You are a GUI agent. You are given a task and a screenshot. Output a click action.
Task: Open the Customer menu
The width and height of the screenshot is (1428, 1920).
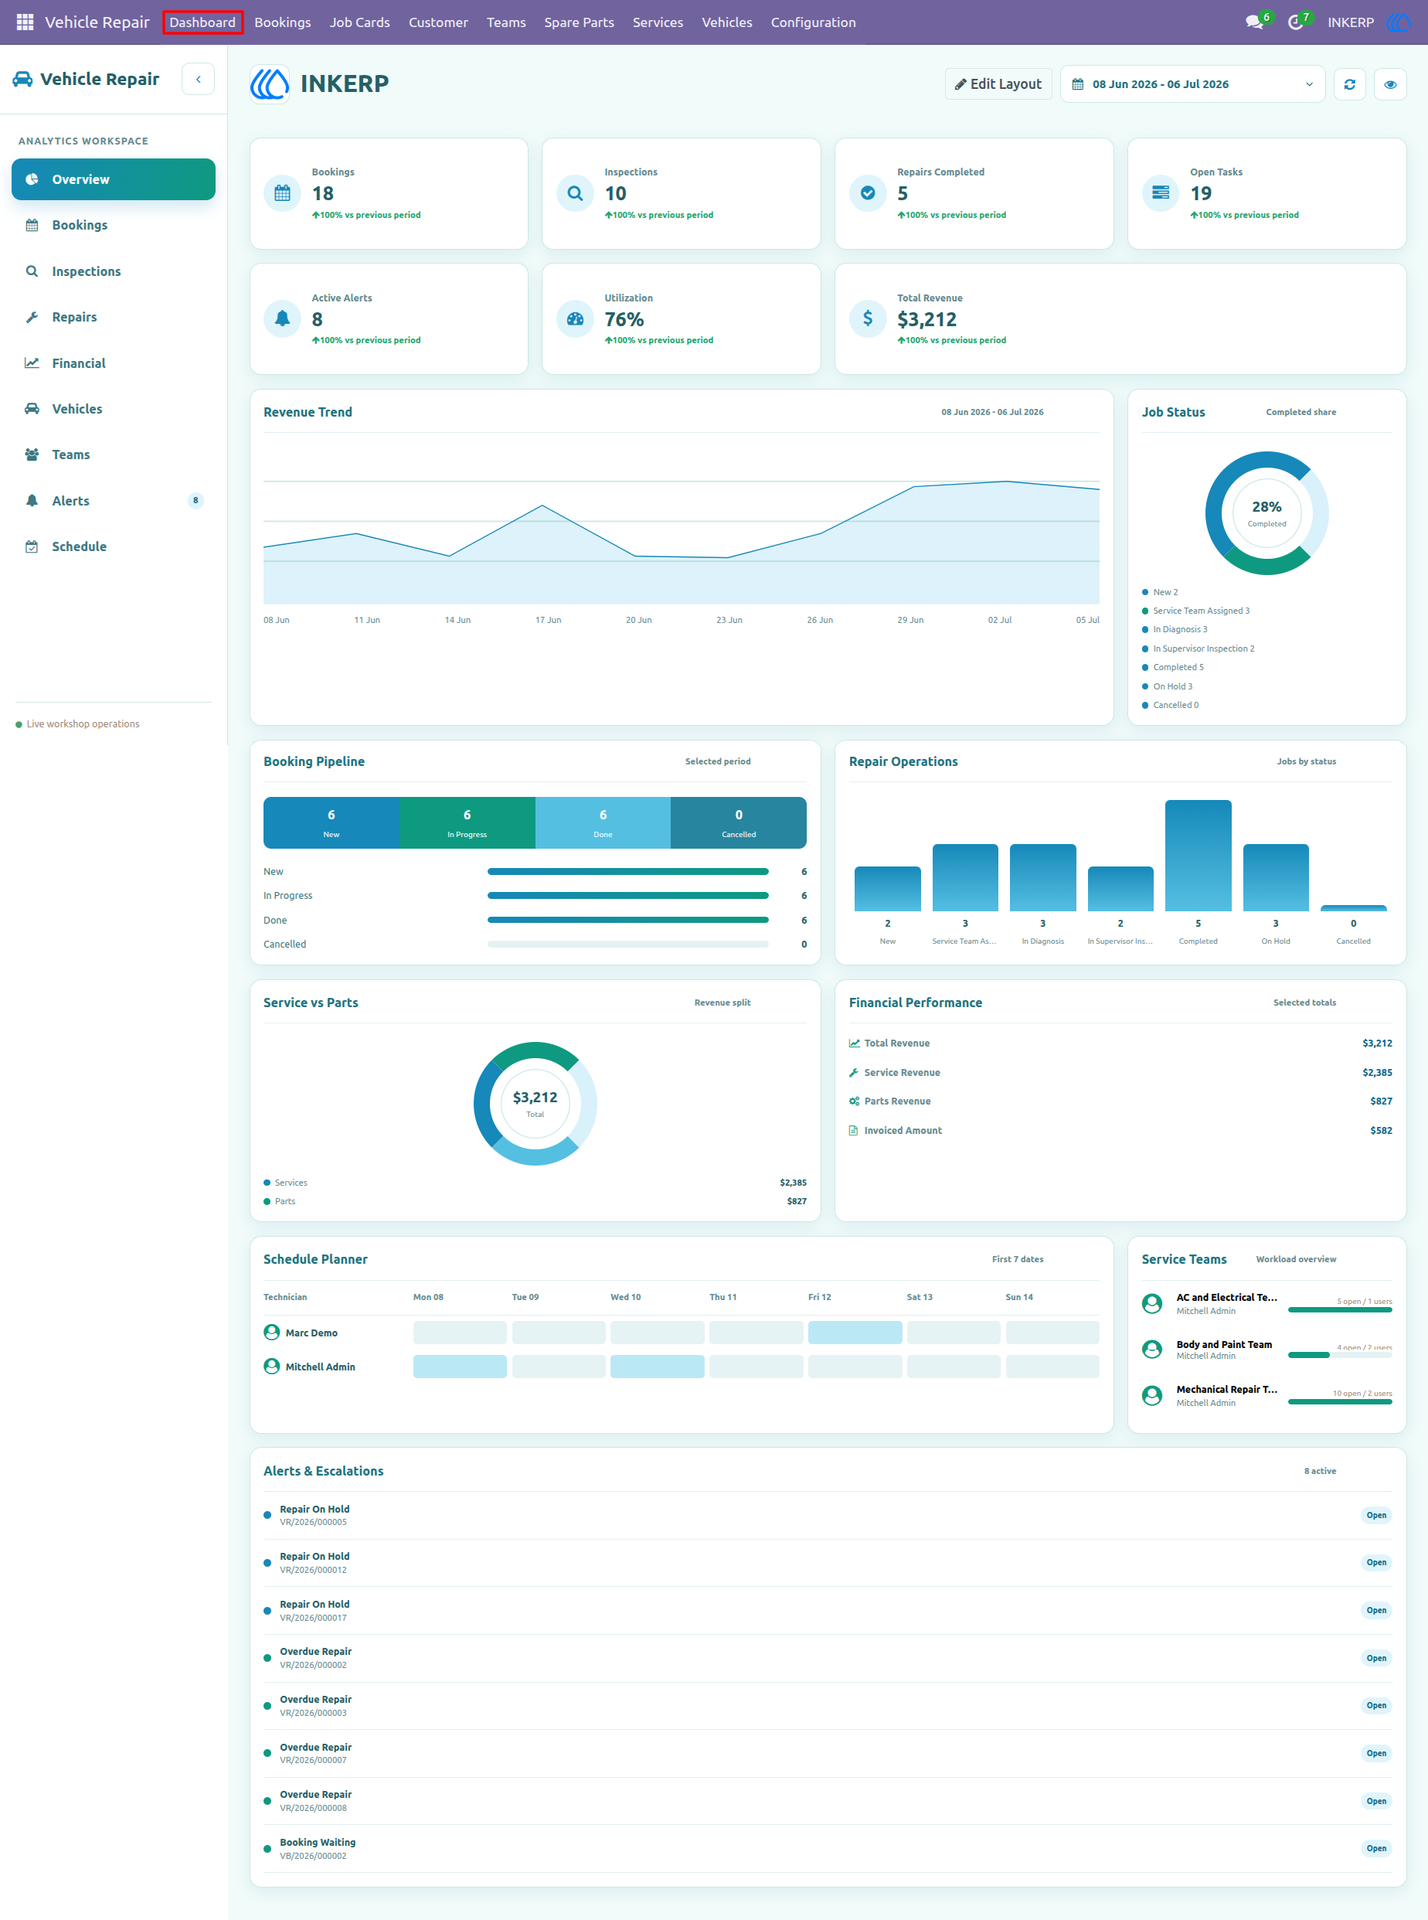(x=438, y=22)
